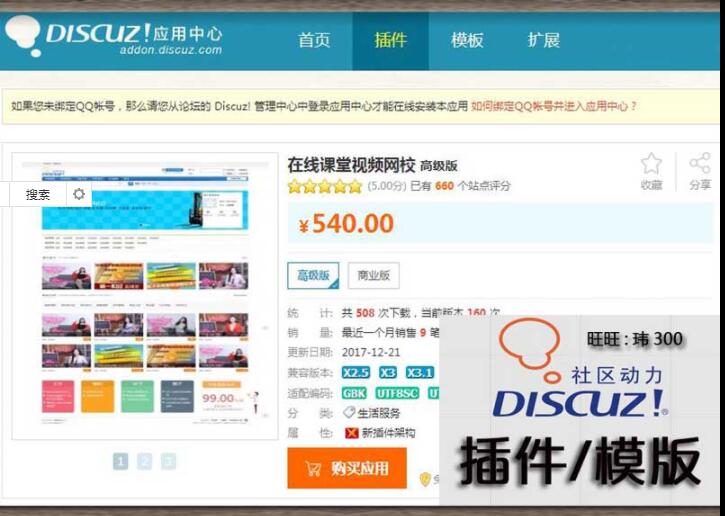This screenshot has height=516, width=725.
Task: Click the Discuz! logo speech bubble
Action: pyautogui.click(x=23, y=34)
